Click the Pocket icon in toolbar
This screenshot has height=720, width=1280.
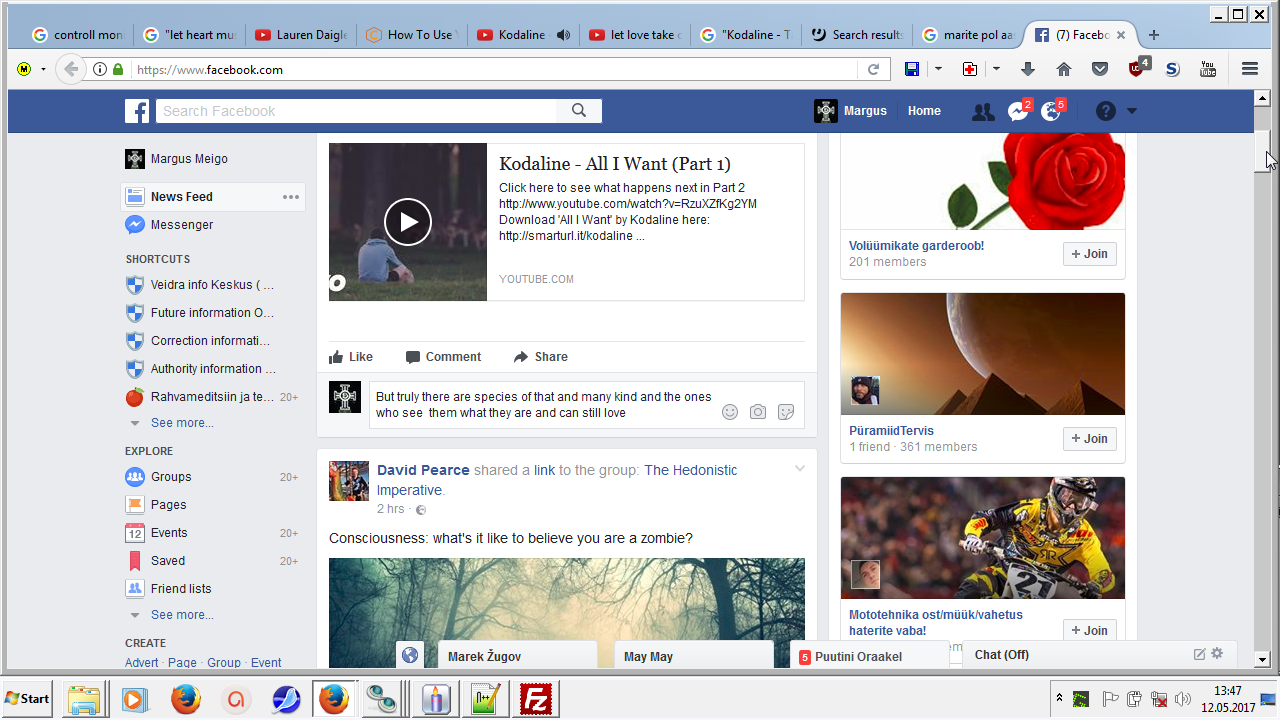[x=1100, y=69]
